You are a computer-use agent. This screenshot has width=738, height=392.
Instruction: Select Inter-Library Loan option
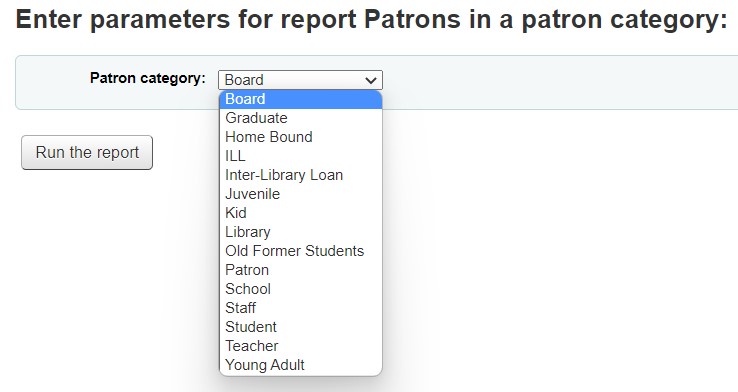(301, 175)
